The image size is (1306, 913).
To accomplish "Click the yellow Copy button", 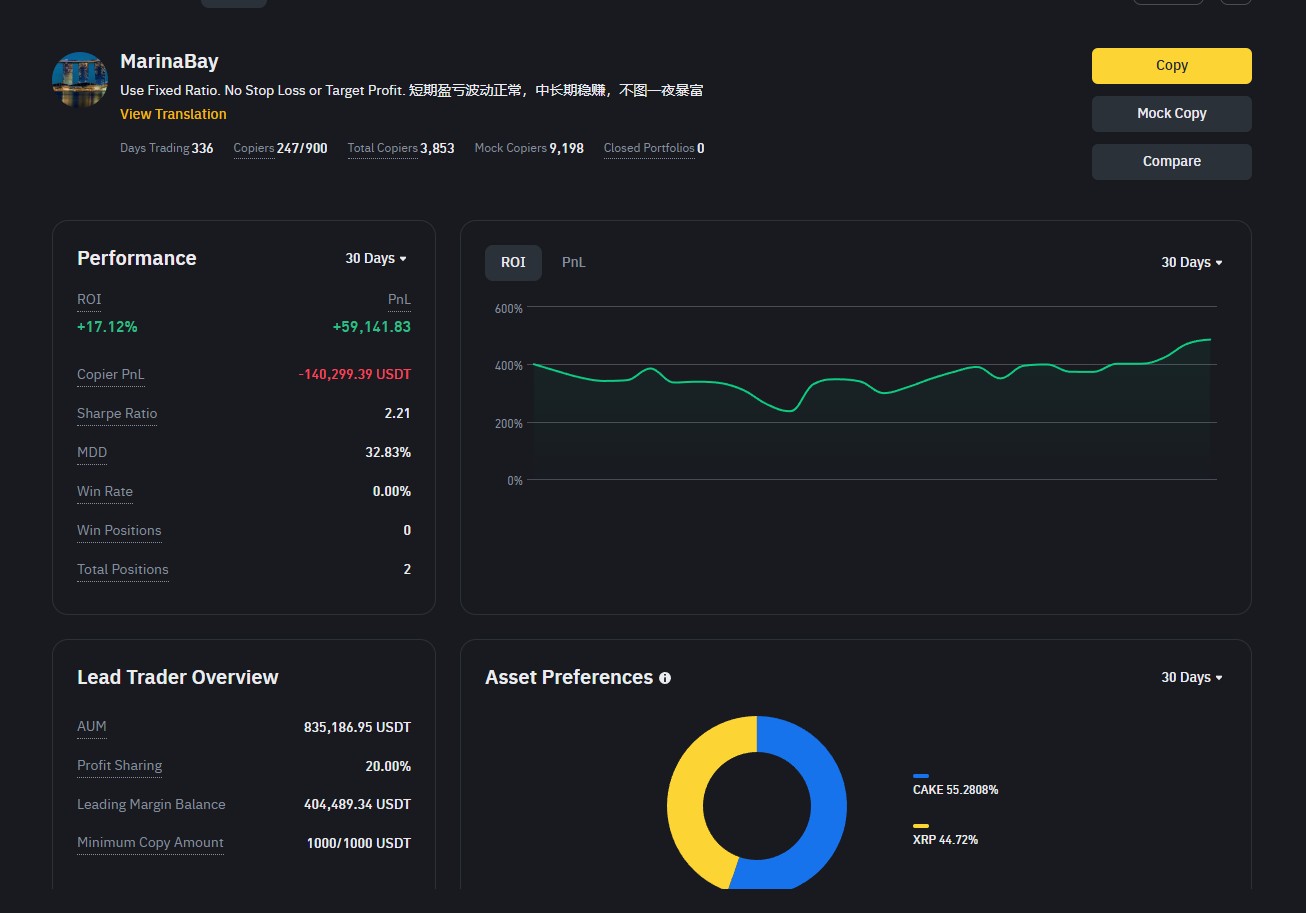I will pos(1171,66).
